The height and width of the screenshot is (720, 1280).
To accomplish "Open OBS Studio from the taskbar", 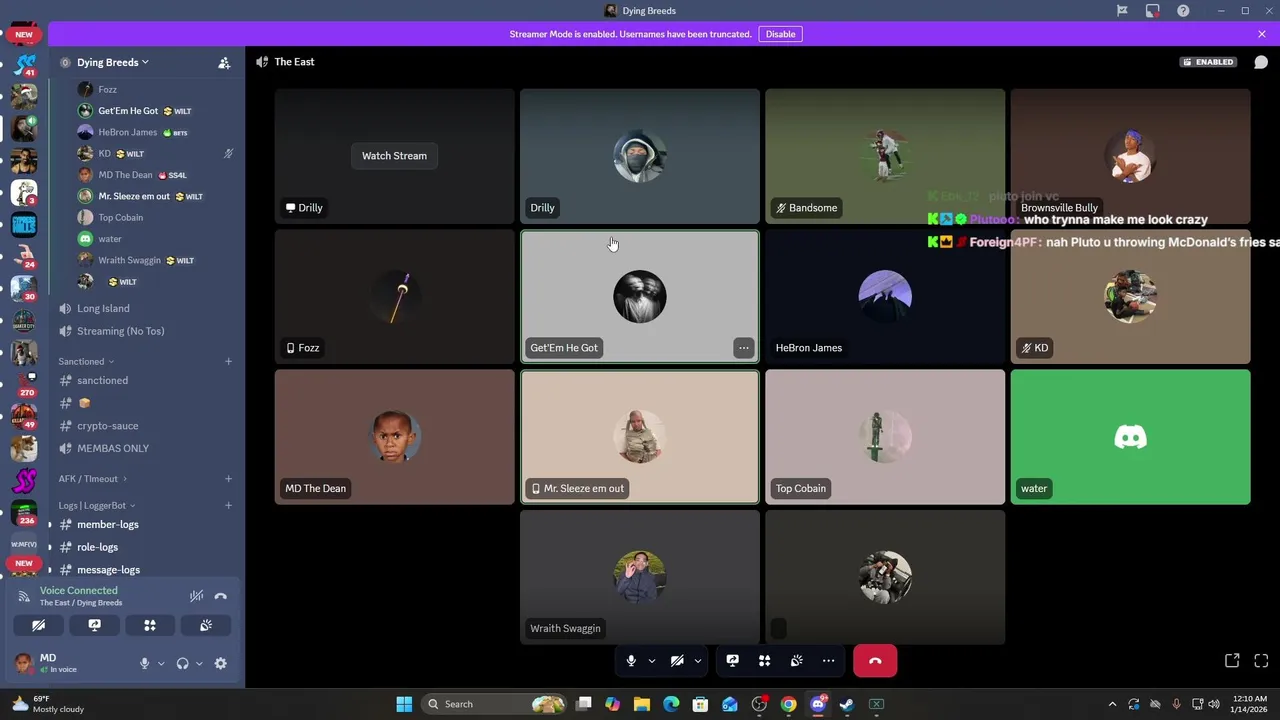I will click(759, 704).
